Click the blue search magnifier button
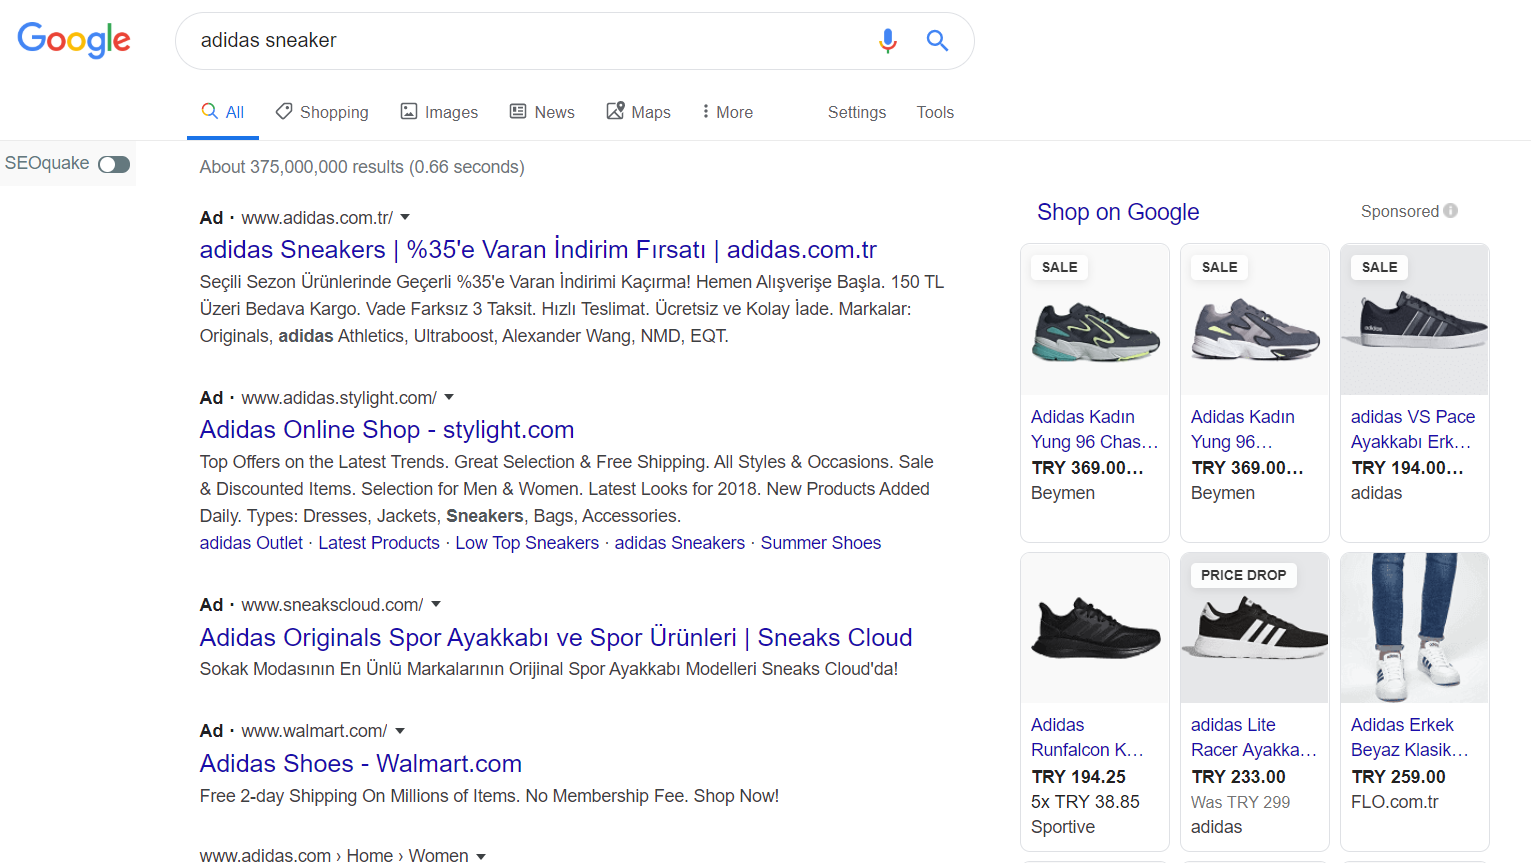The width and height of the screenshot is (1531, 863). coord(937,41)
